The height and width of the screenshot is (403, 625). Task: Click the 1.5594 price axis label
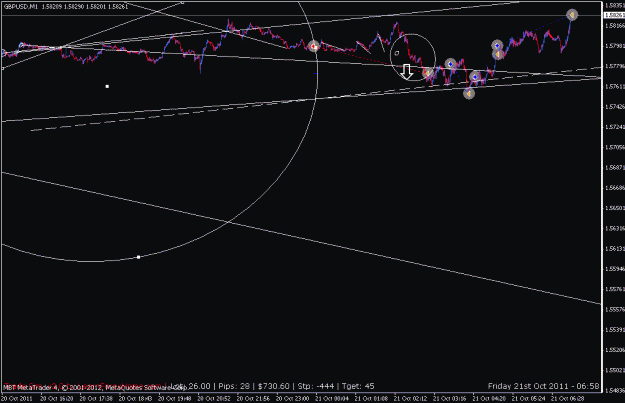tap(615, 269)
